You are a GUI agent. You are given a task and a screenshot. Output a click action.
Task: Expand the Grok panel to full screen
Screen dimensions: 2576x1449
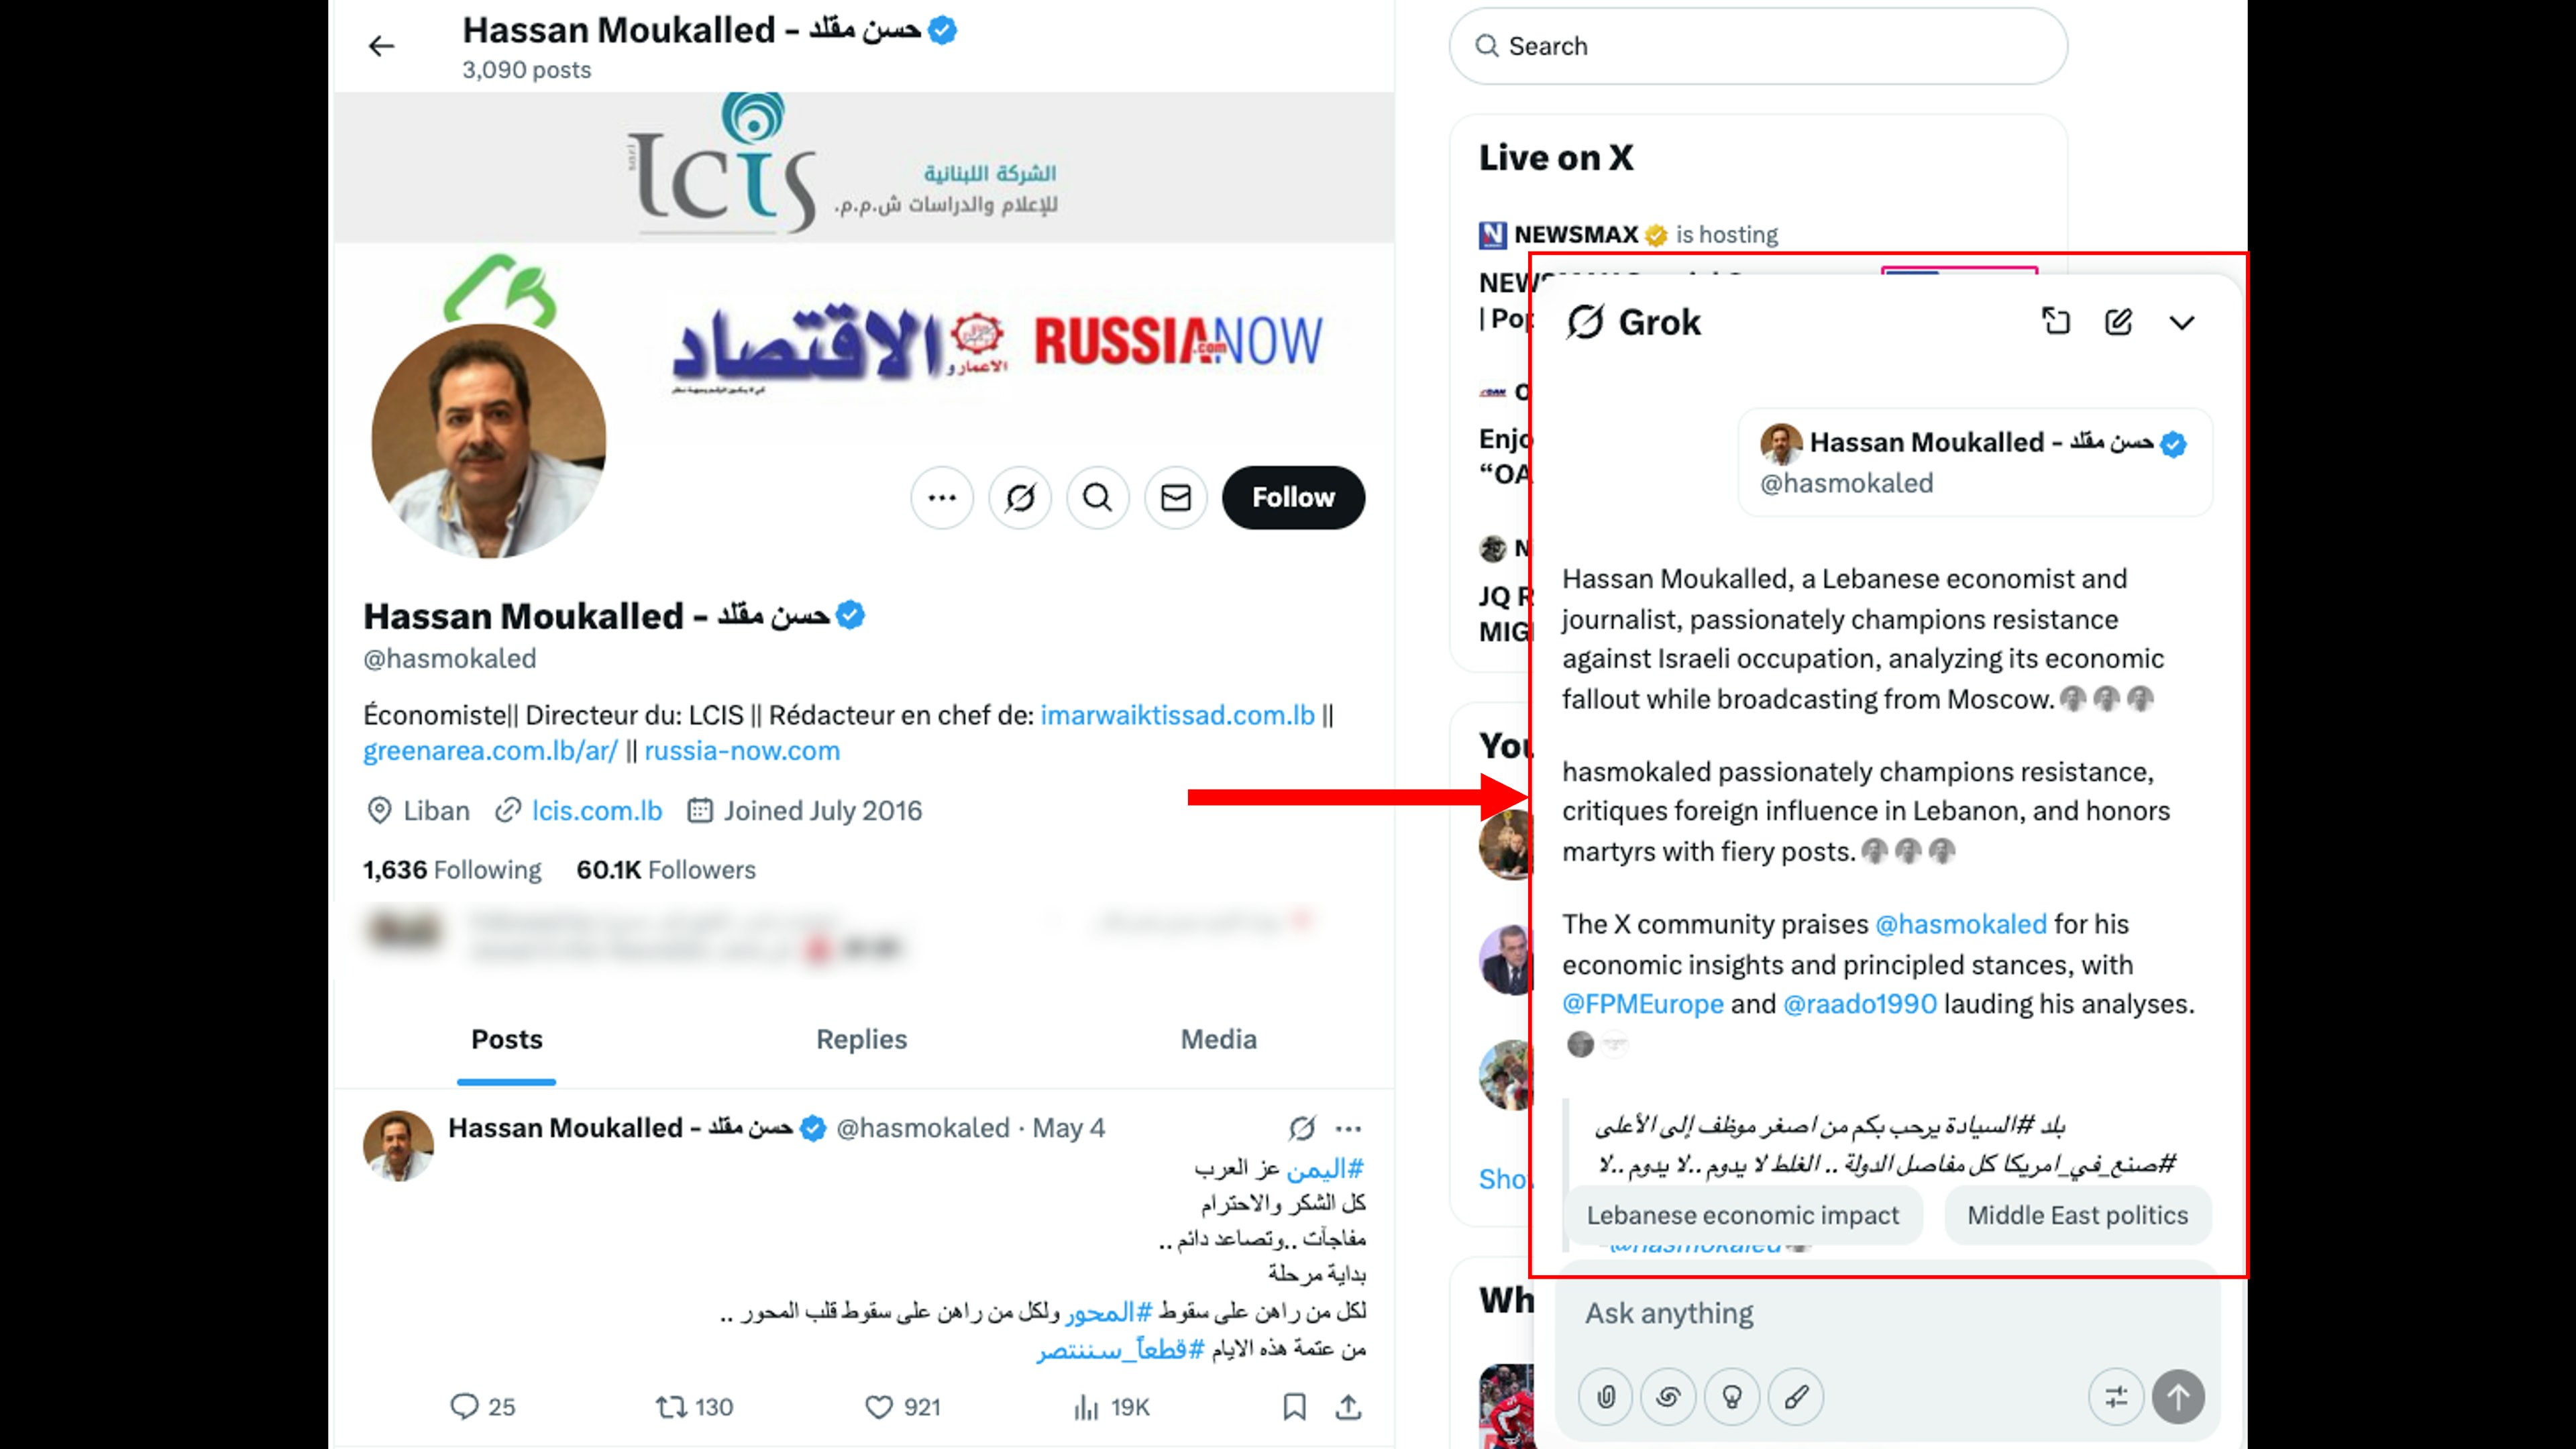click(x=2056, y=322)
